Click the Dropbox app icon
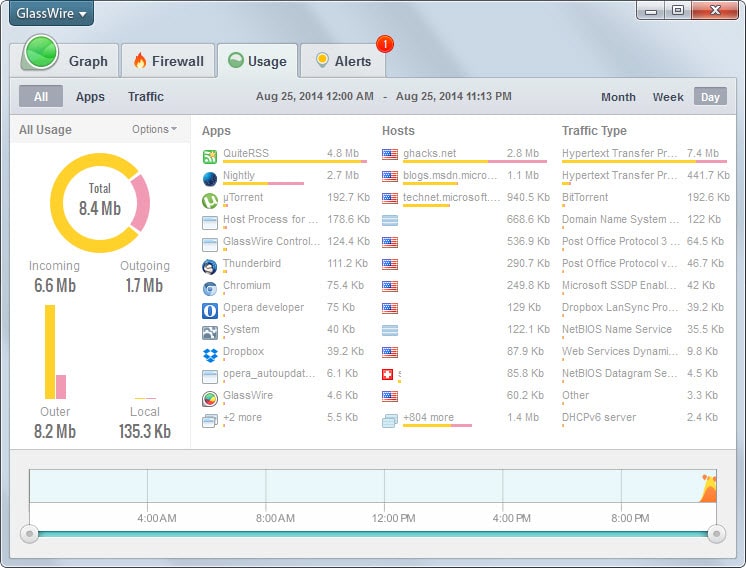The image size is (746, 568). (x=210, y=355)
